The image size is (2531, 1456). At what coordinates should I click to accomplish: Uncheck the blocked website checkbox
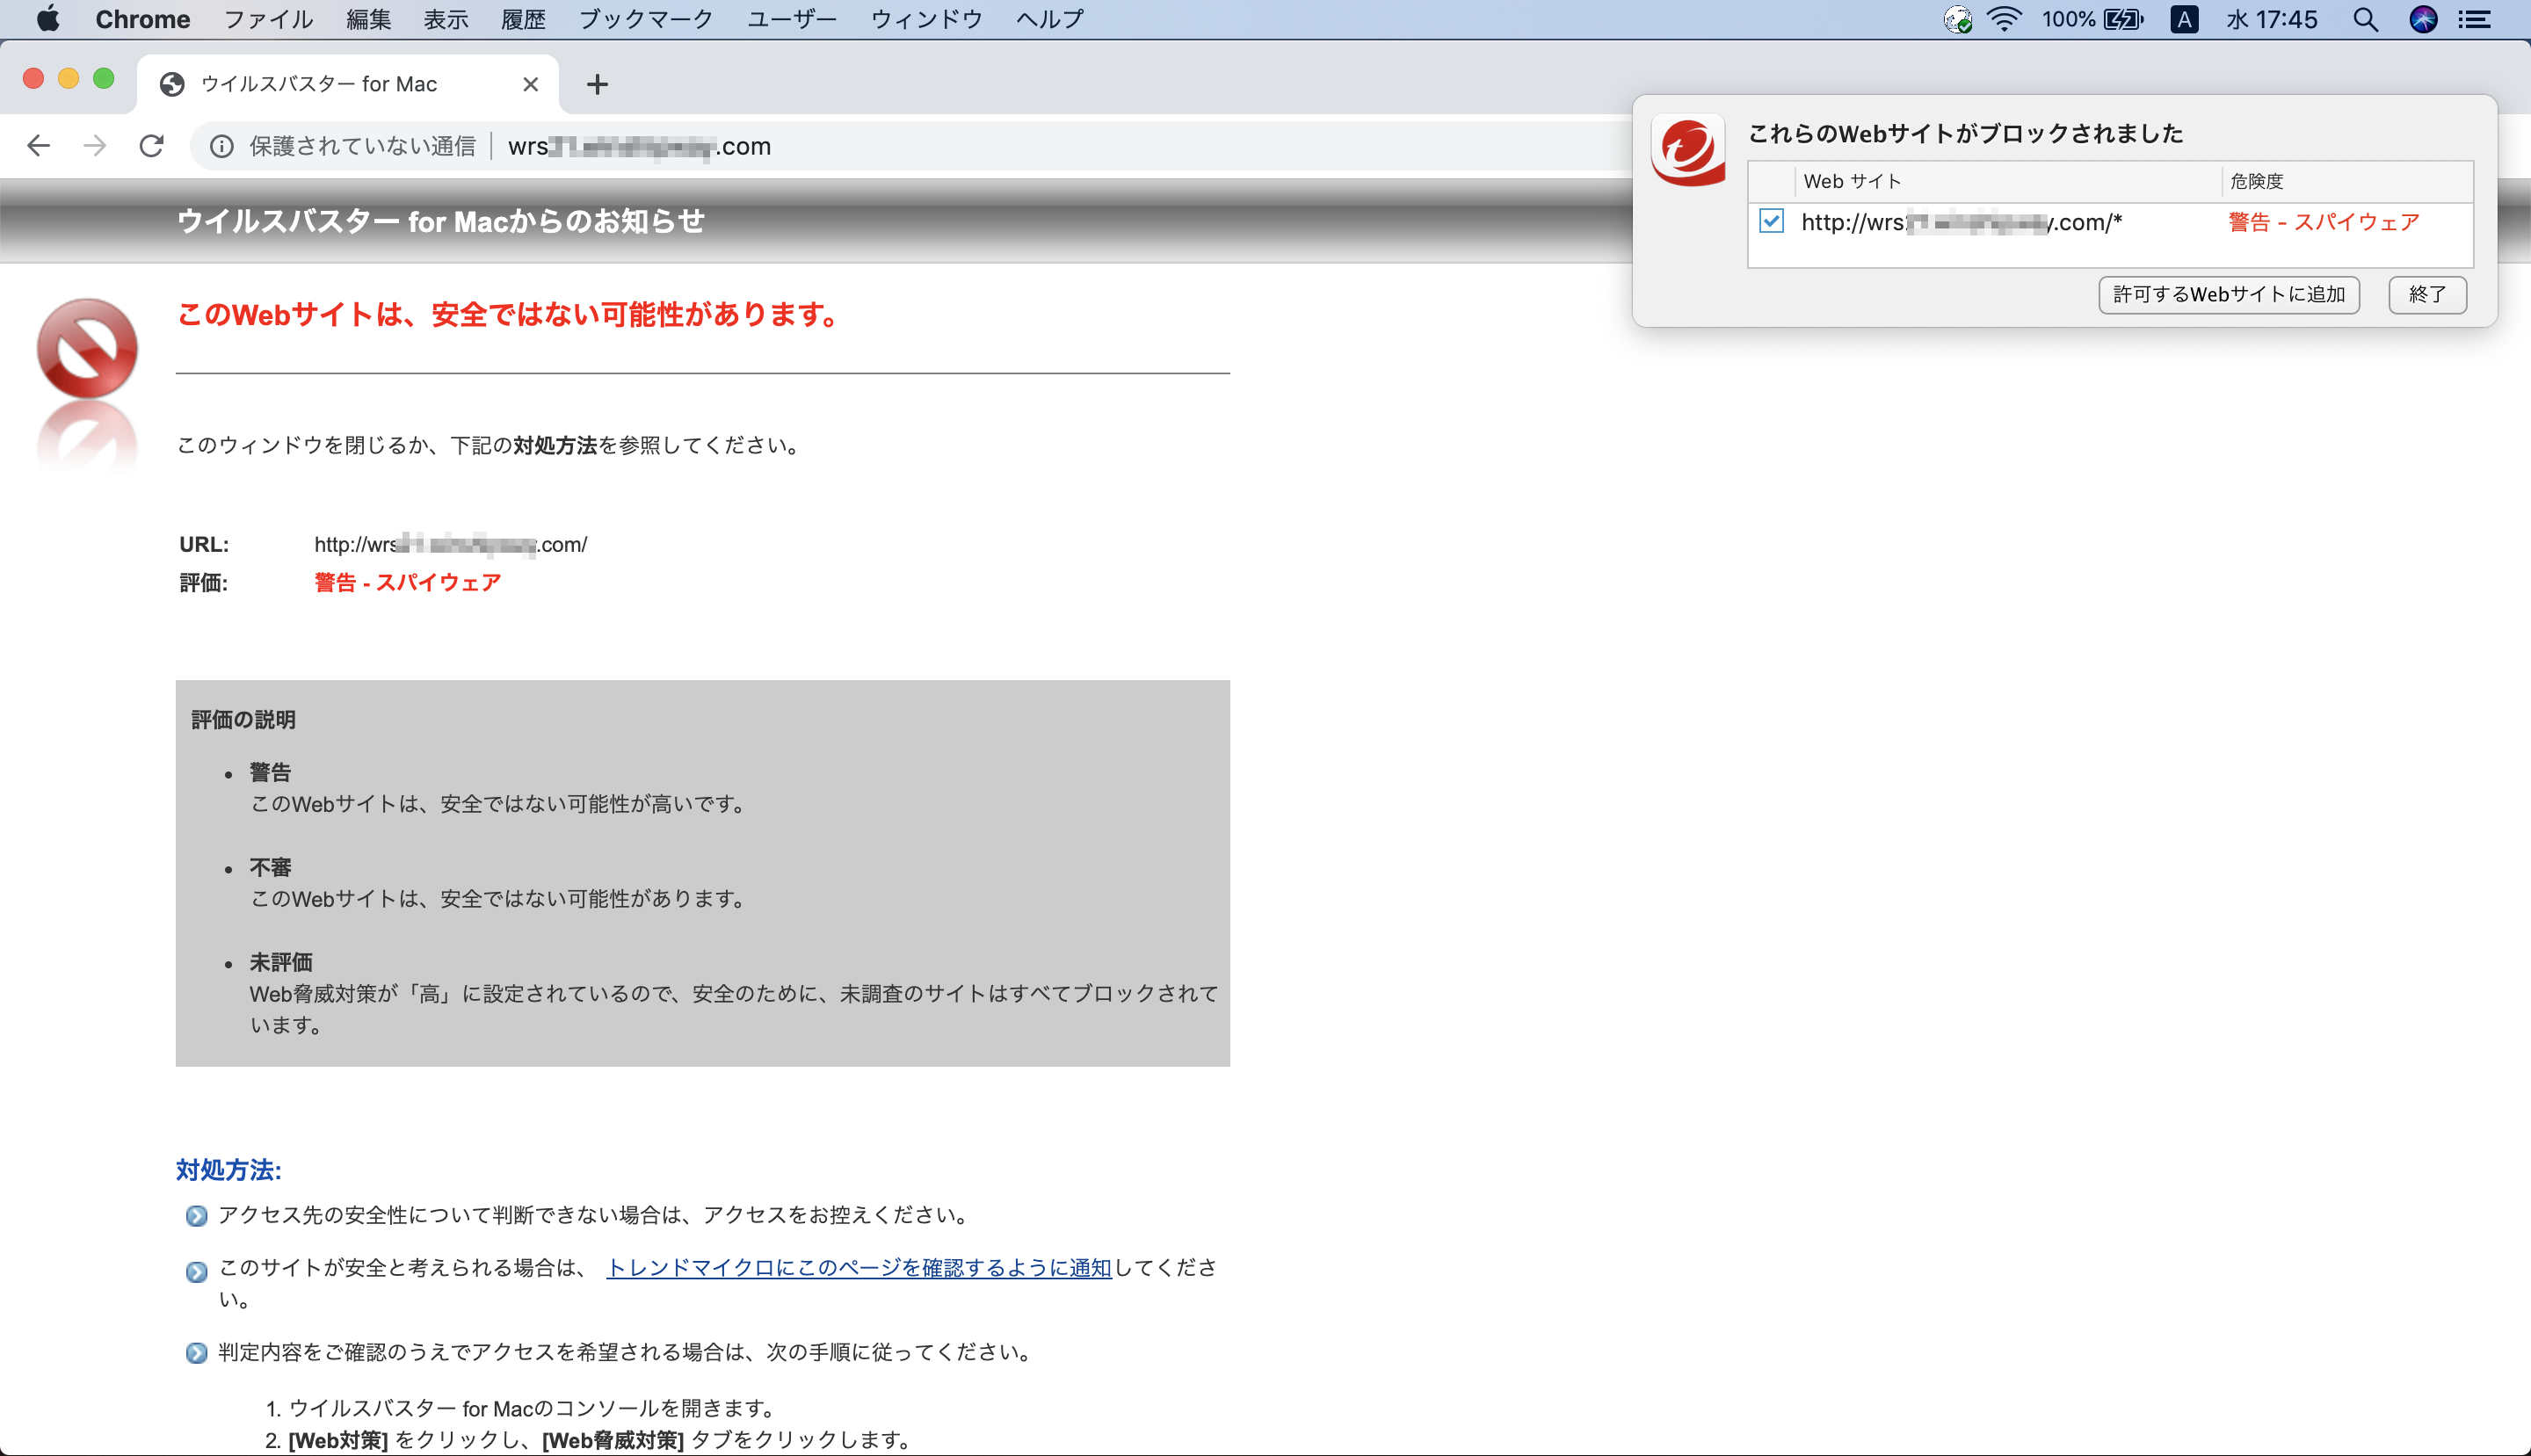click(x=1771, y=221)
